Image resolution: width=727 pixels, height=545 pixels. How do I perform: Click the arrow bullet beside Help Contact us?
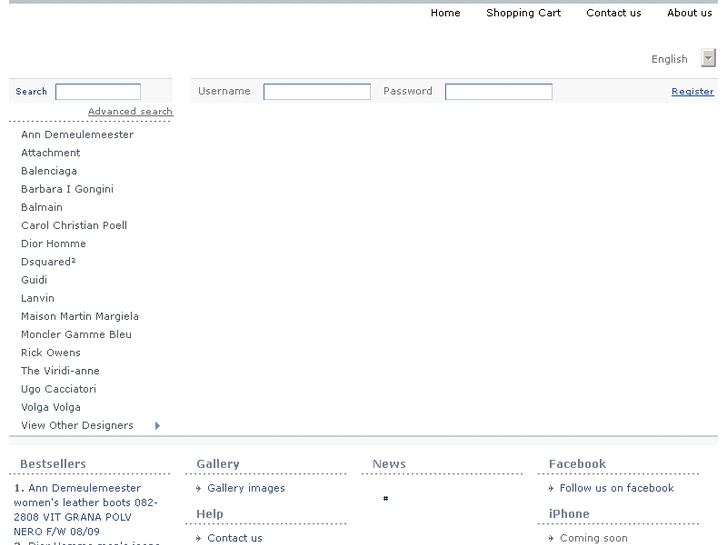pos(198,539)
